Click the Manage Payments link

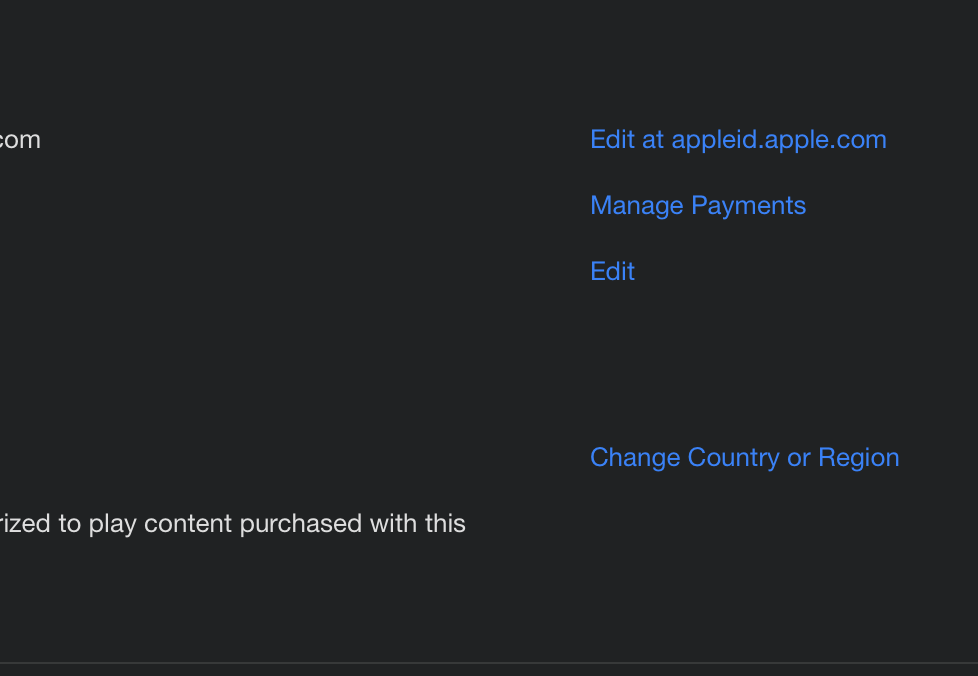(x=698, y=206)
